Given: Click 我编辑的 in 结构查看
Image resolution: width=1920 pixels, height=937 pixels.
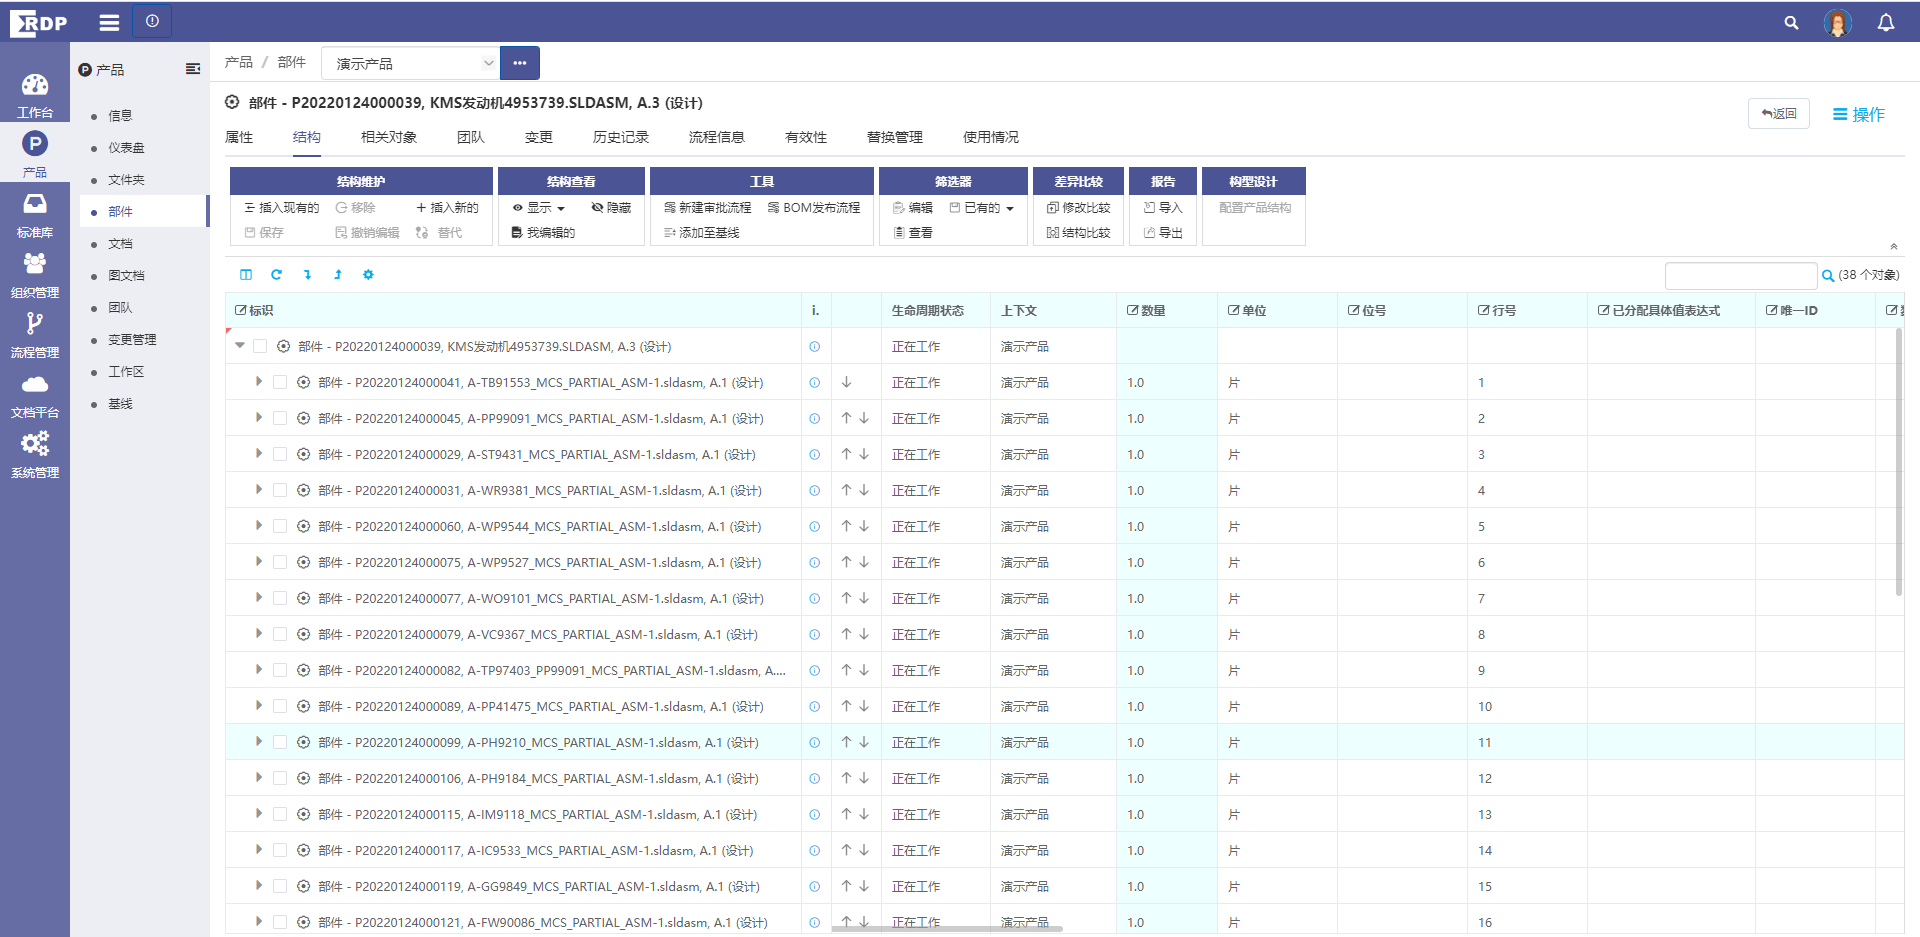Looking at the screenshot, I should coord(543,233).
